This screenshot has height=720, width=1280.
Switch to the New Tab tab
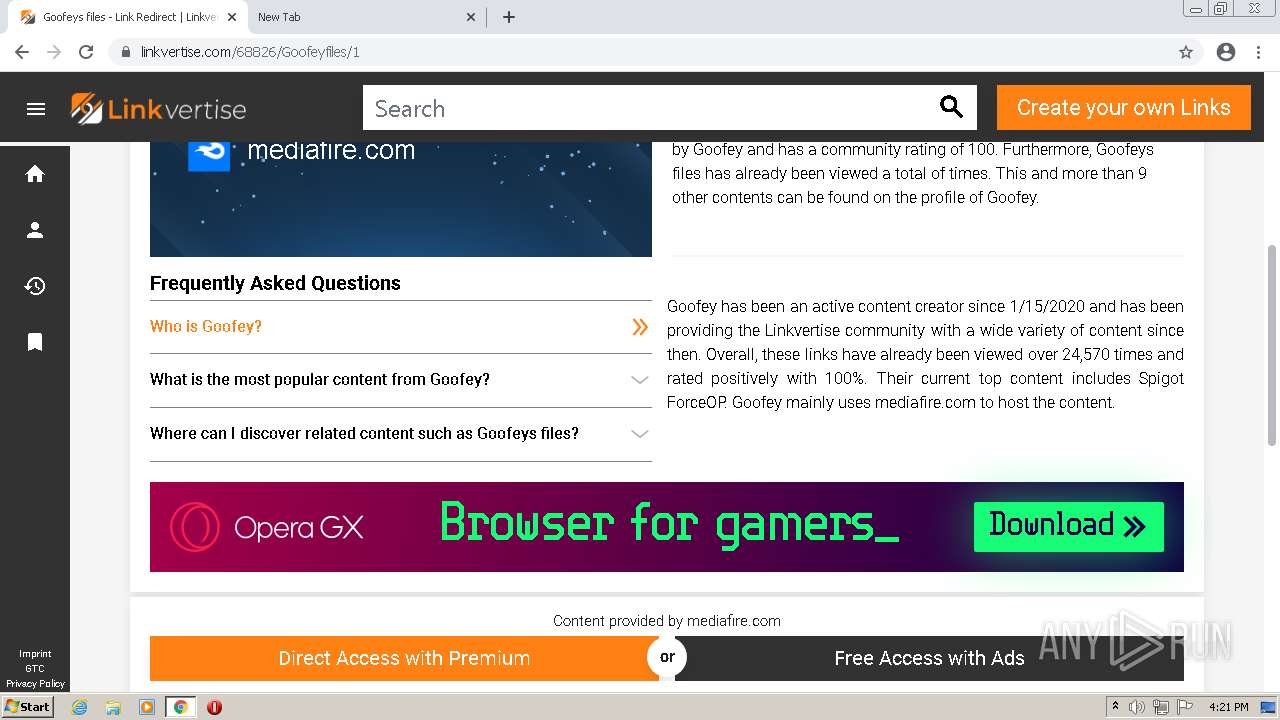[x=366, y=17]
